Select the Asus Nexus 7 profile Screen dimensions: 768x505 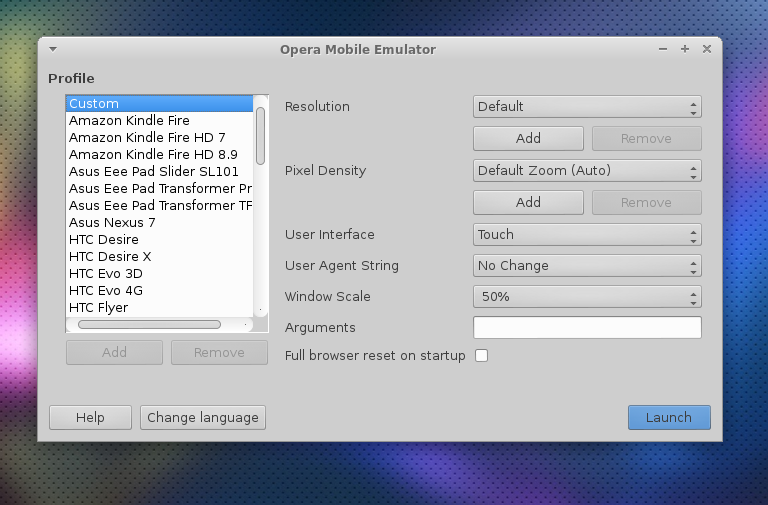[x=160, y=223]
